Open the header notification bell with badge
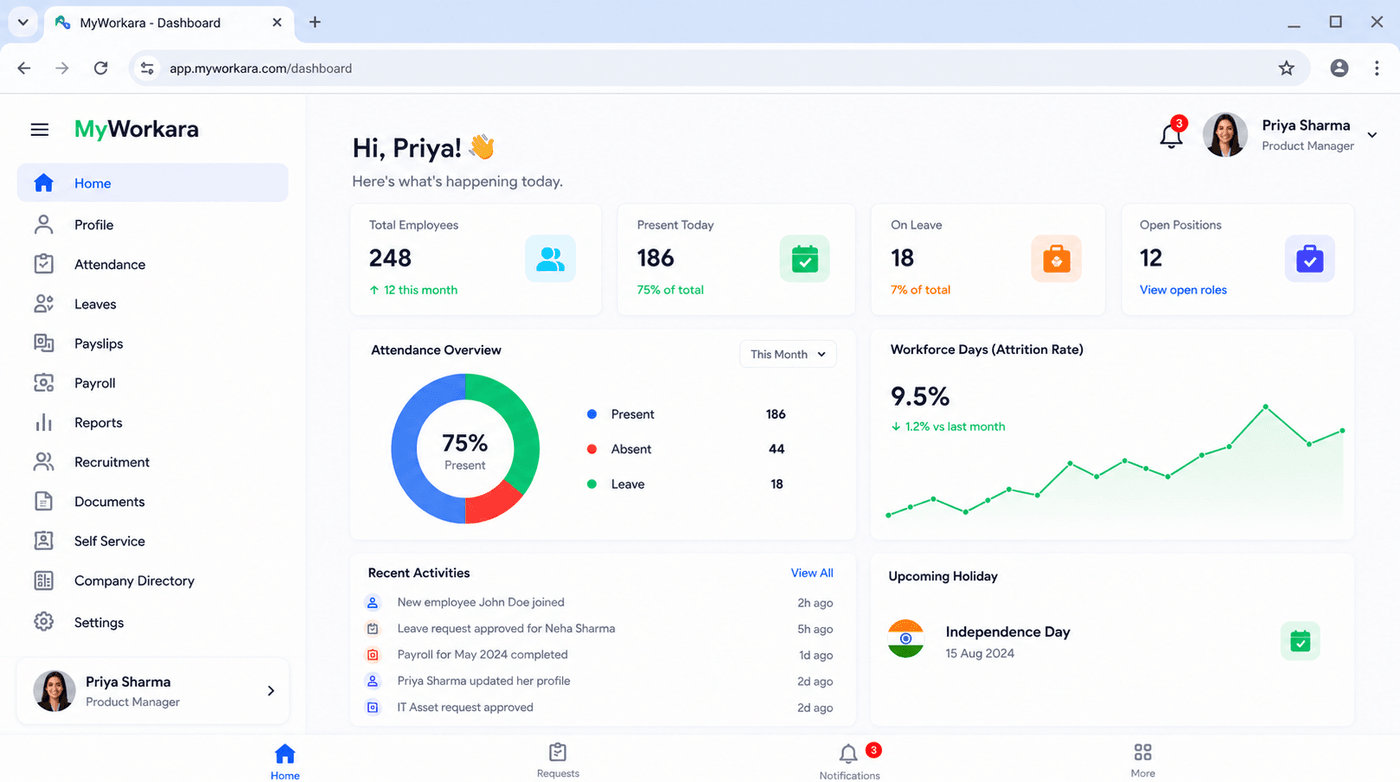 [x=1172, y=135]
